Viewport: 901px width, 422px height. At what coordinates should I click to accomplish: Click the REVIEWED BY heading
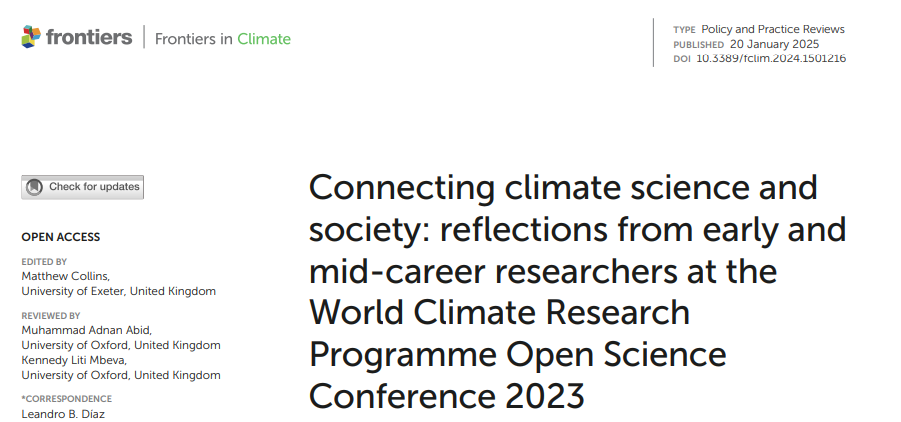point(50,316)
